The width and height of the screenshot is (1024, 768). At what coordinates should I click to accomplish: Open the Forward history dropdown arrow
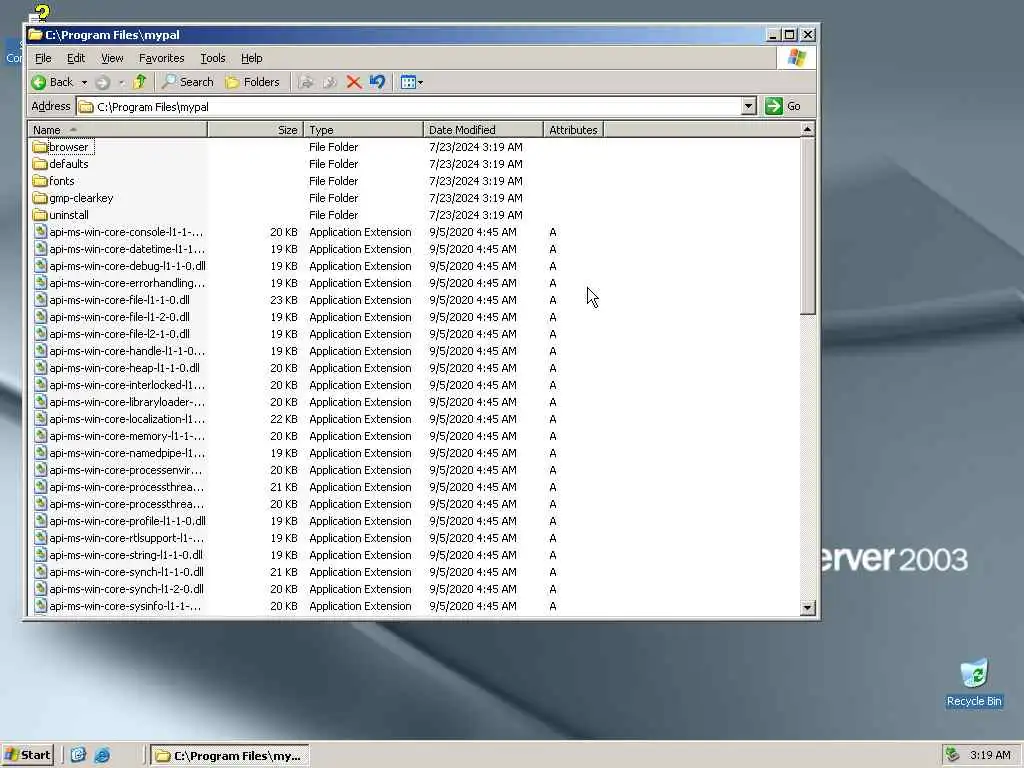[x=121, y=82]
